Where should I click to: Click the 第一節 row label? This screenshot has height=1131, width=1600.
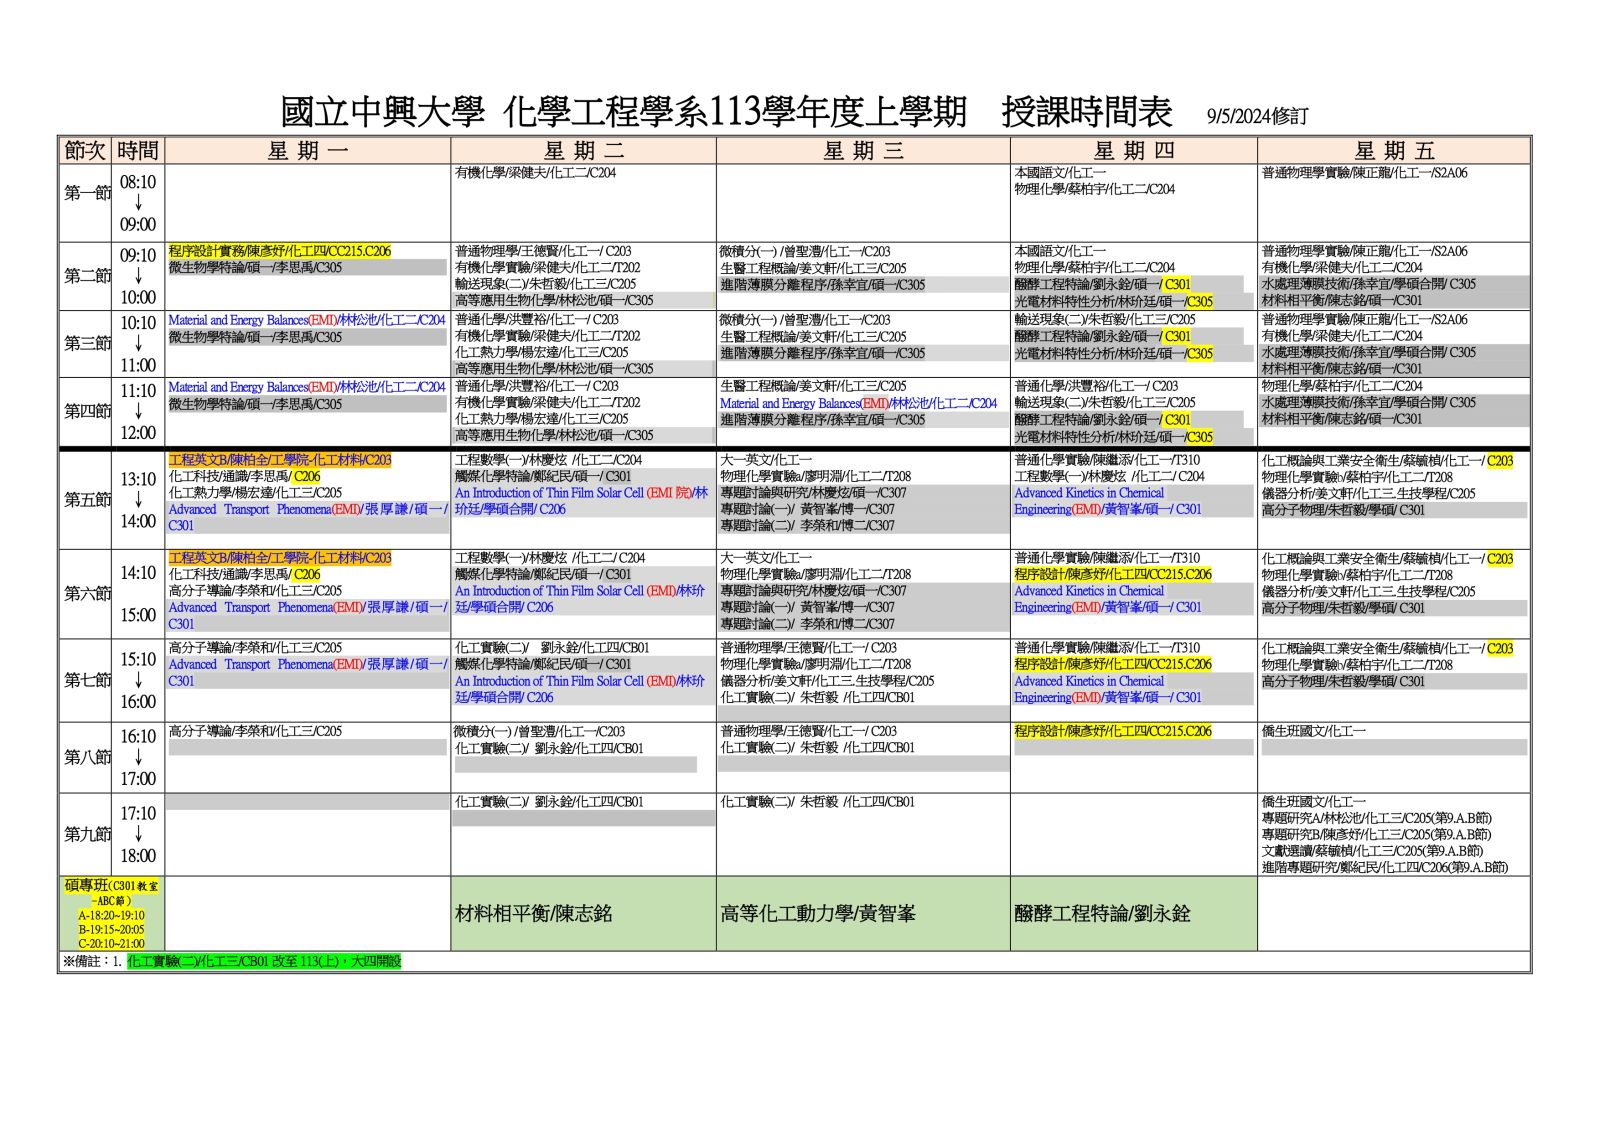click(x=86, y=193)
